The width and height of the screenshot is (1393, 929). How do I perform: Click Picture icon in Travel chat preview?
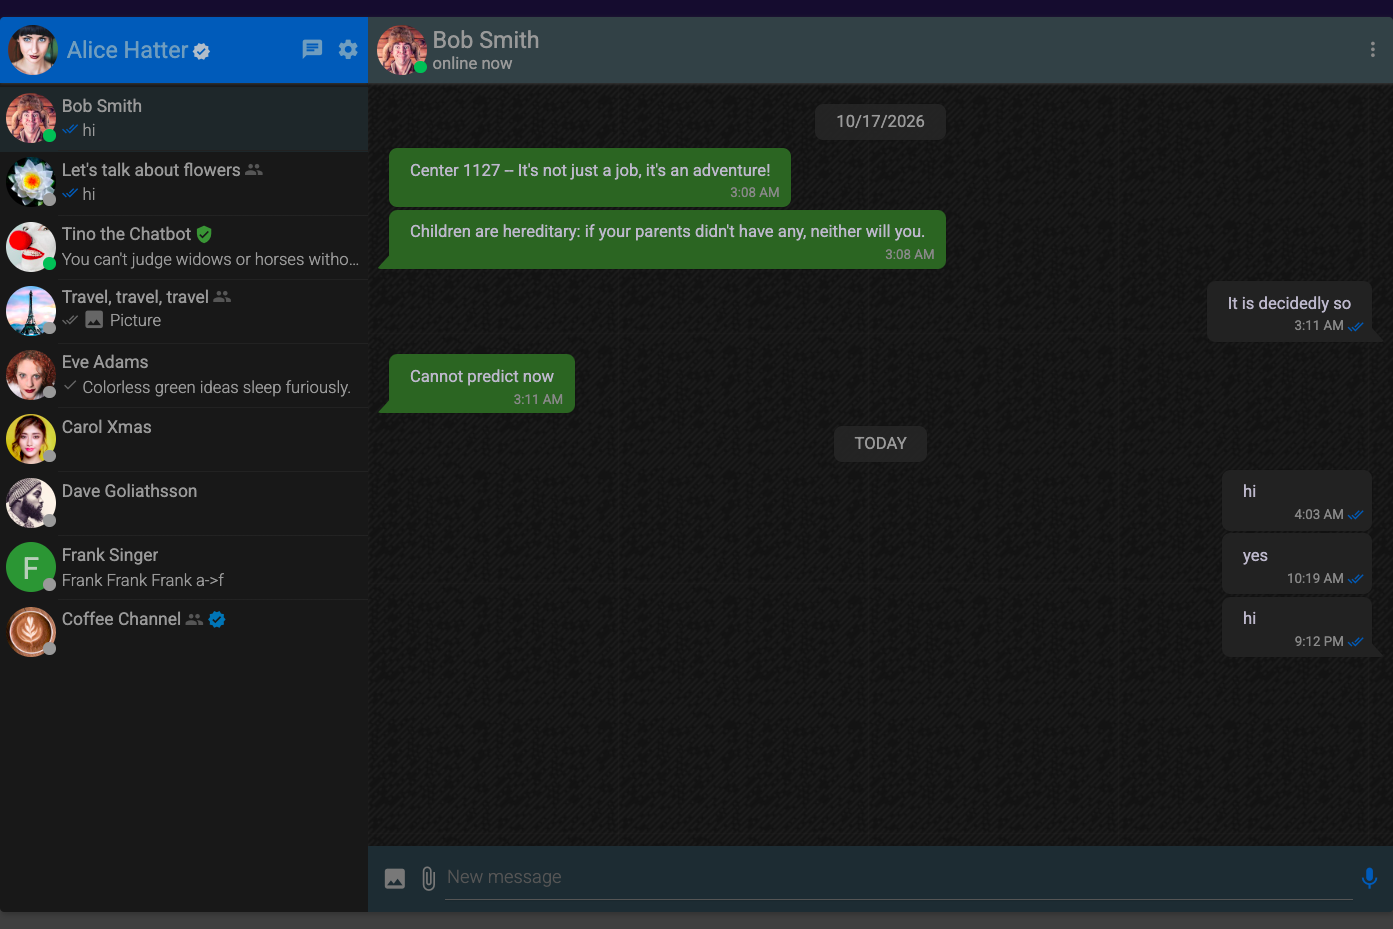click(x=94, y=320)
